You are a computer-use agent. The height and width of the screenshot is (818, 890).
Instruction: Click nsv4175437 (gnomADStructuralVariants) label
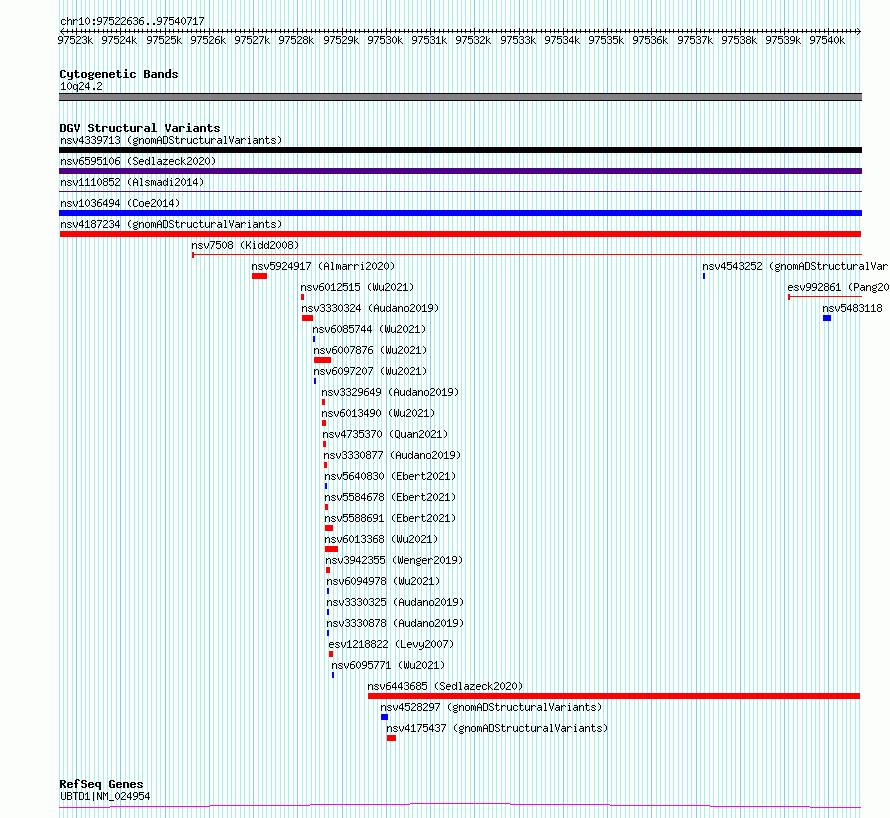497,728
